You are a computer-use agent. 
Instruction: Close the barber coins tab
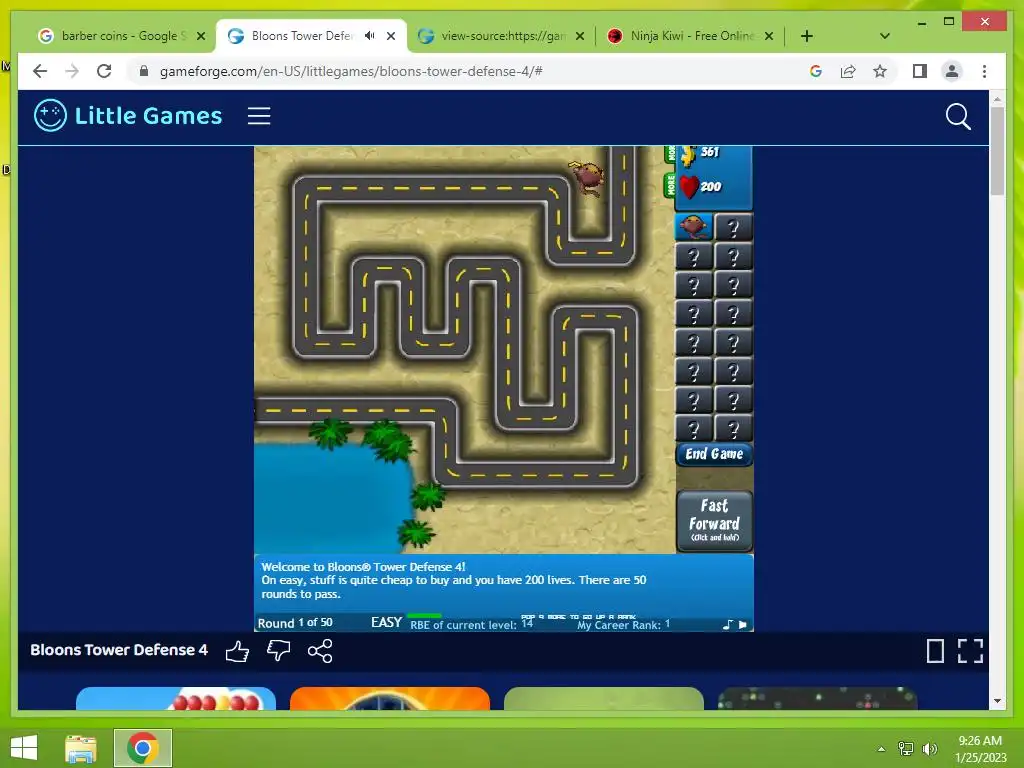click(x=201, y=36)
